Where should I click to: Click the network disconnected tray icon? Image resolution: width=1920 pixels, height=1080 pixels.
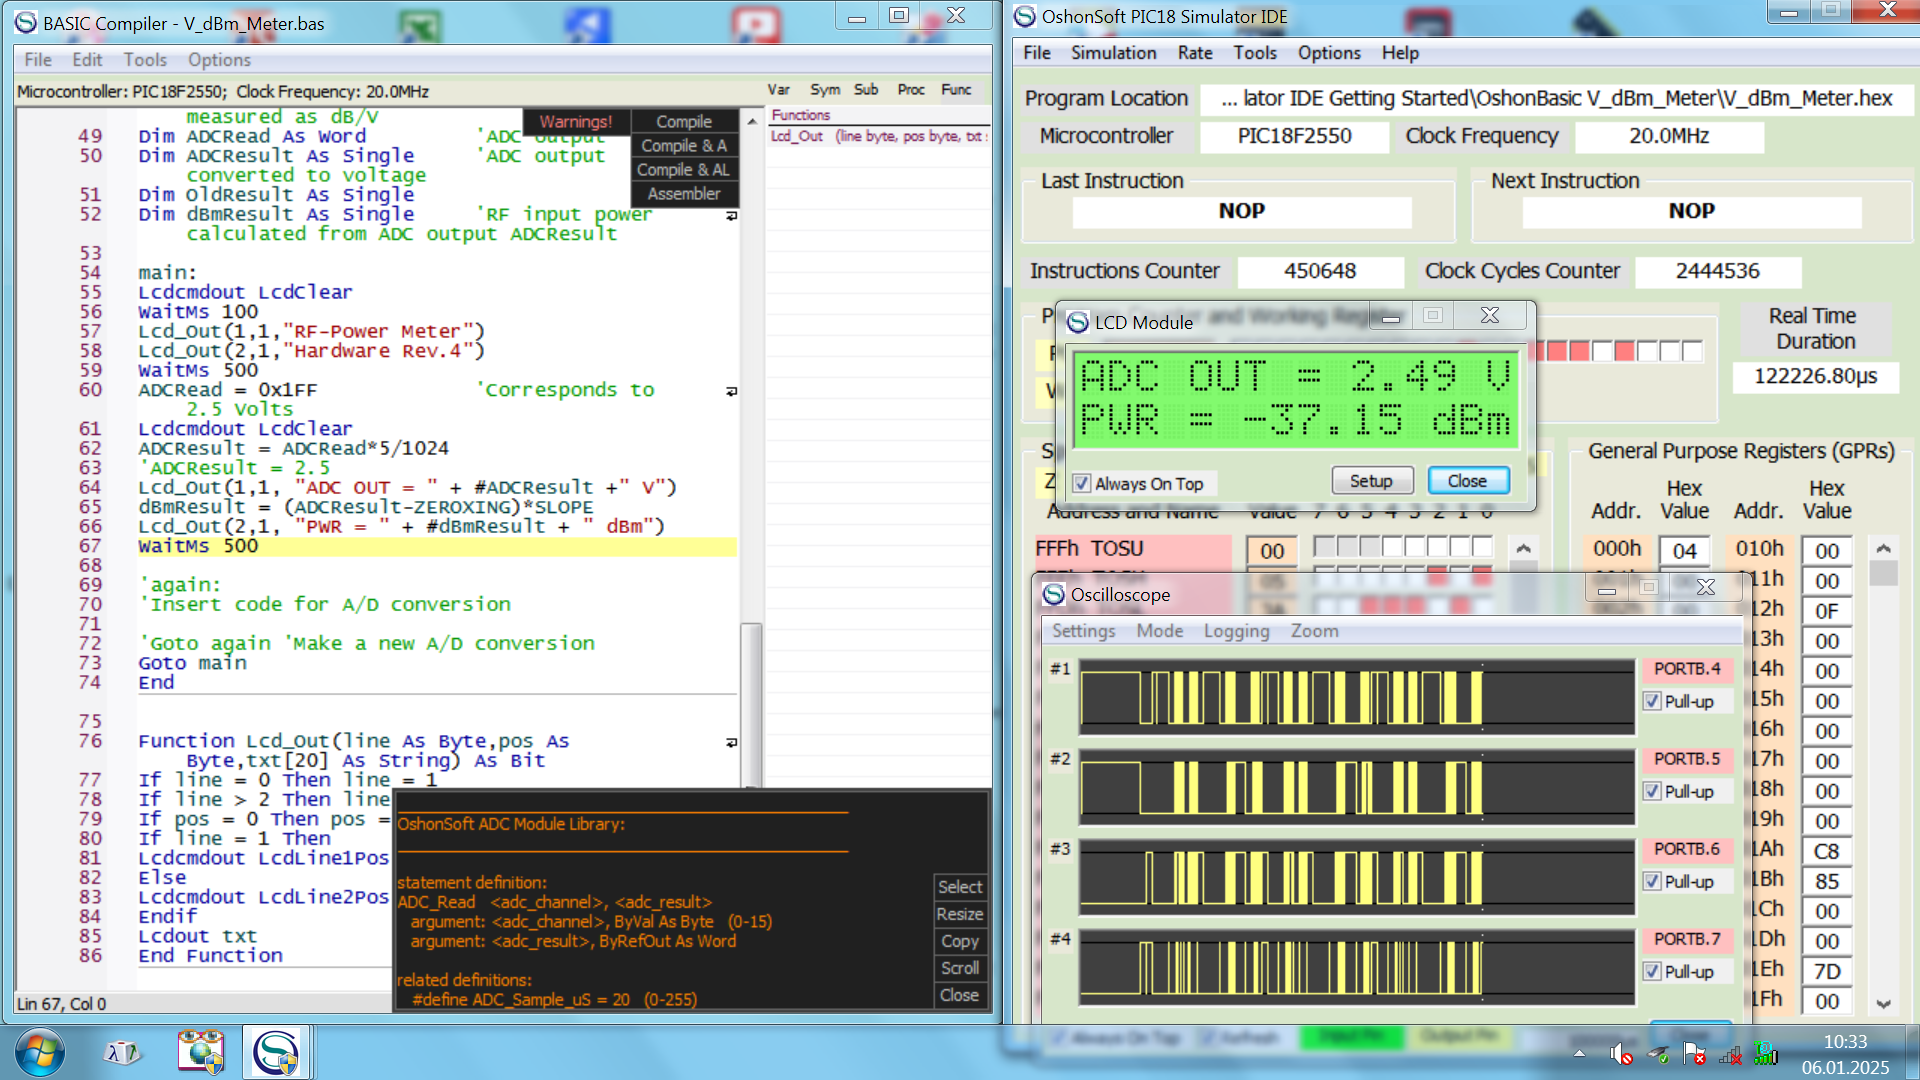pos(1730,1054)
